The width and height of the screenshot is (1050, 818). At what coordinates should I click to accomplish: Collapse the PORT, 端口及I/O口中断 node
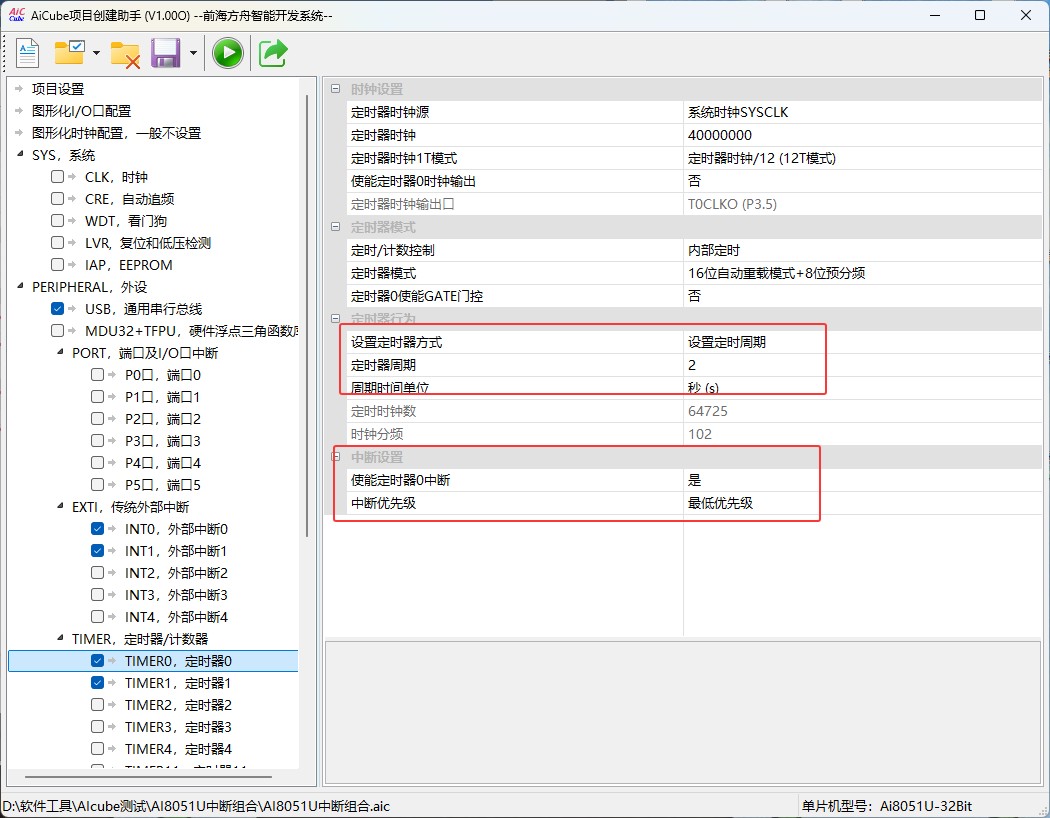coord(60,352)
